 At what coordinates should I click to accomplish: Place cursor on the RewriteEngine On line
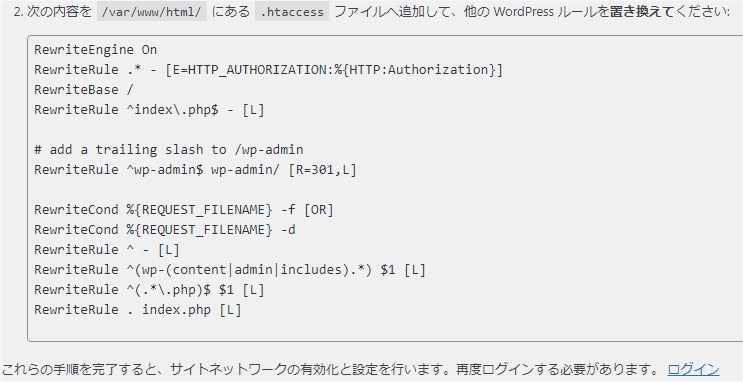(95, 50)
